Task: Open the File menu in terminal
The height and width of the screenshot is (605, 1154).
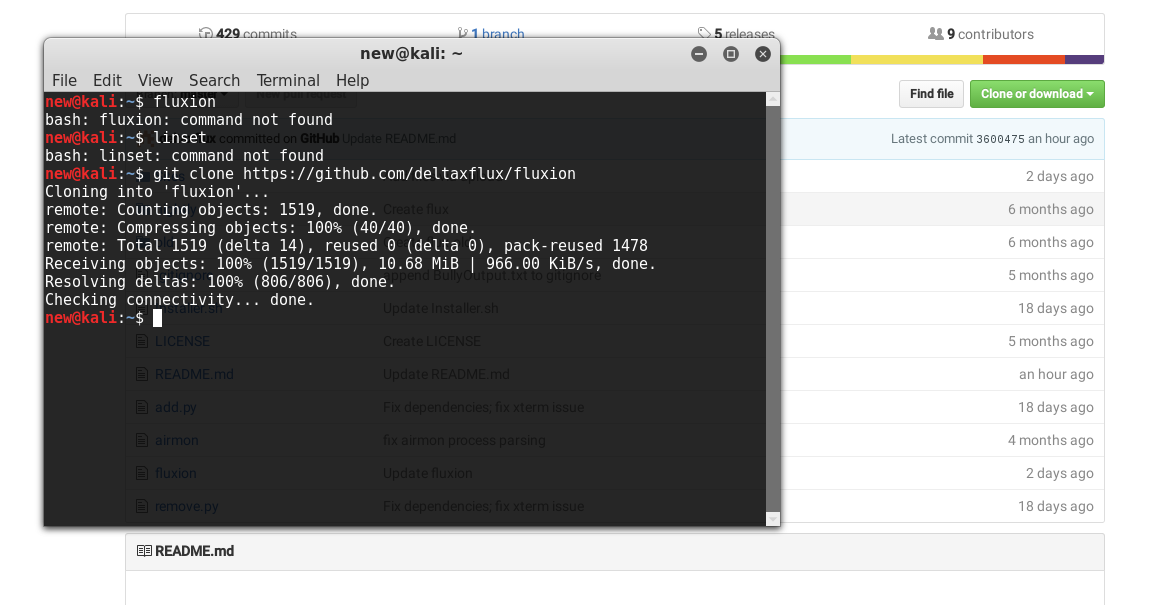Action: coord(64,80)
